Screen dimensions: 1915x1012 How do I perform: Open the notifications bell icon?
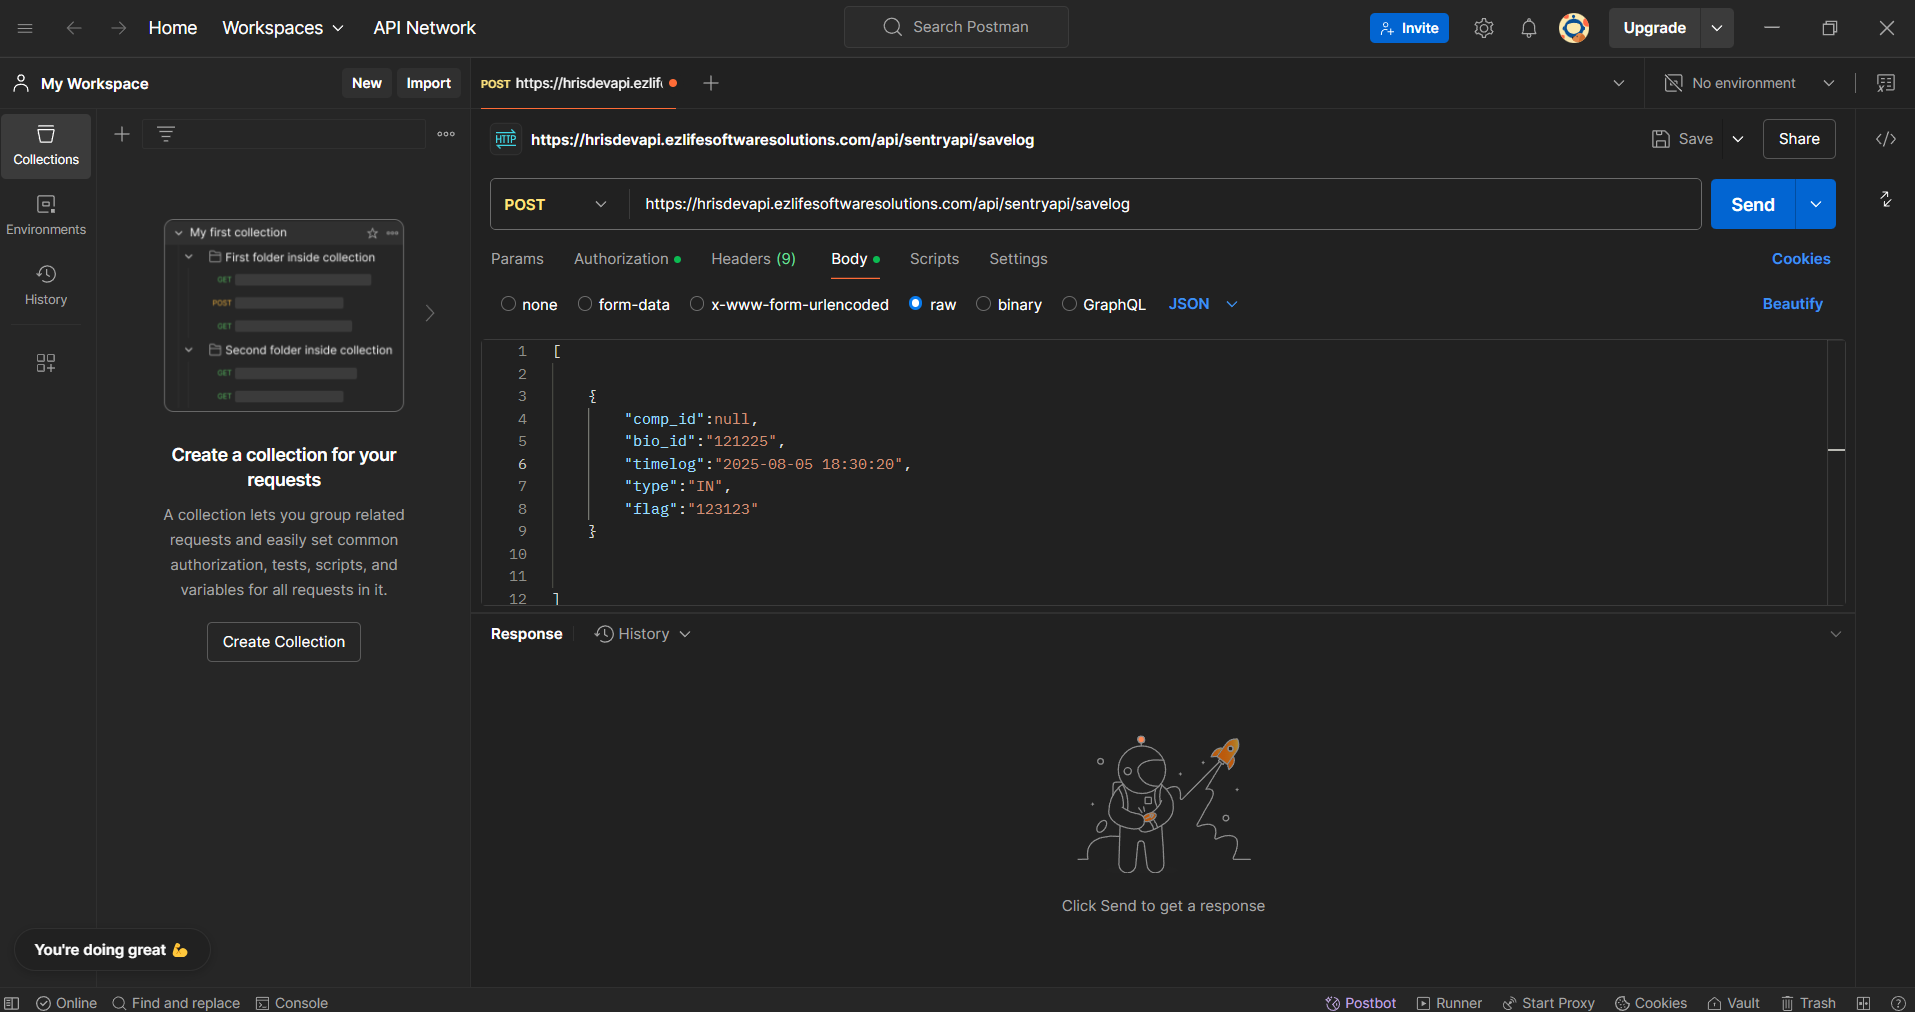[1529, 28]
